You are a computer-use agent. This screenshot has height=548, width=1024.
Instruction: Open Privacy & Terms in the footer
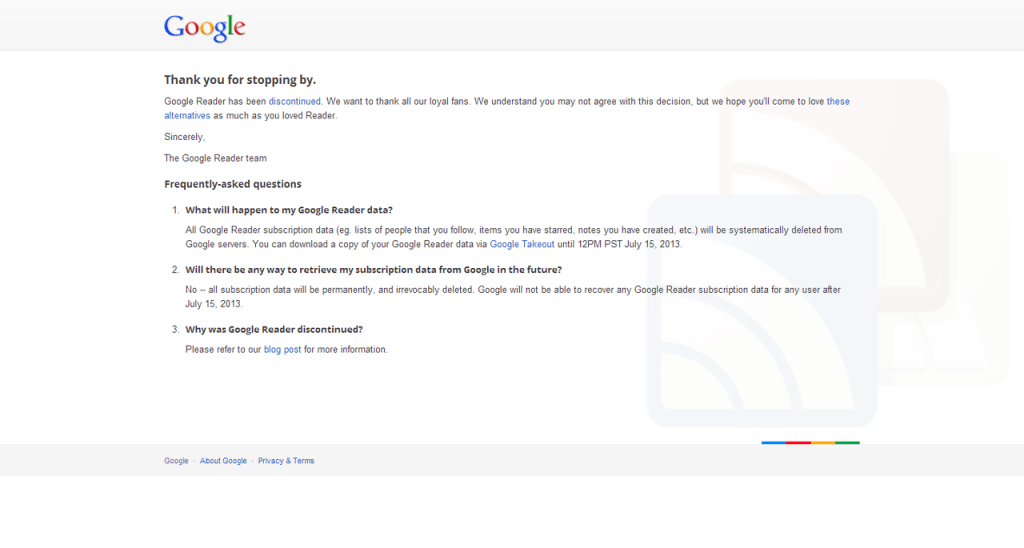(286, 461)
